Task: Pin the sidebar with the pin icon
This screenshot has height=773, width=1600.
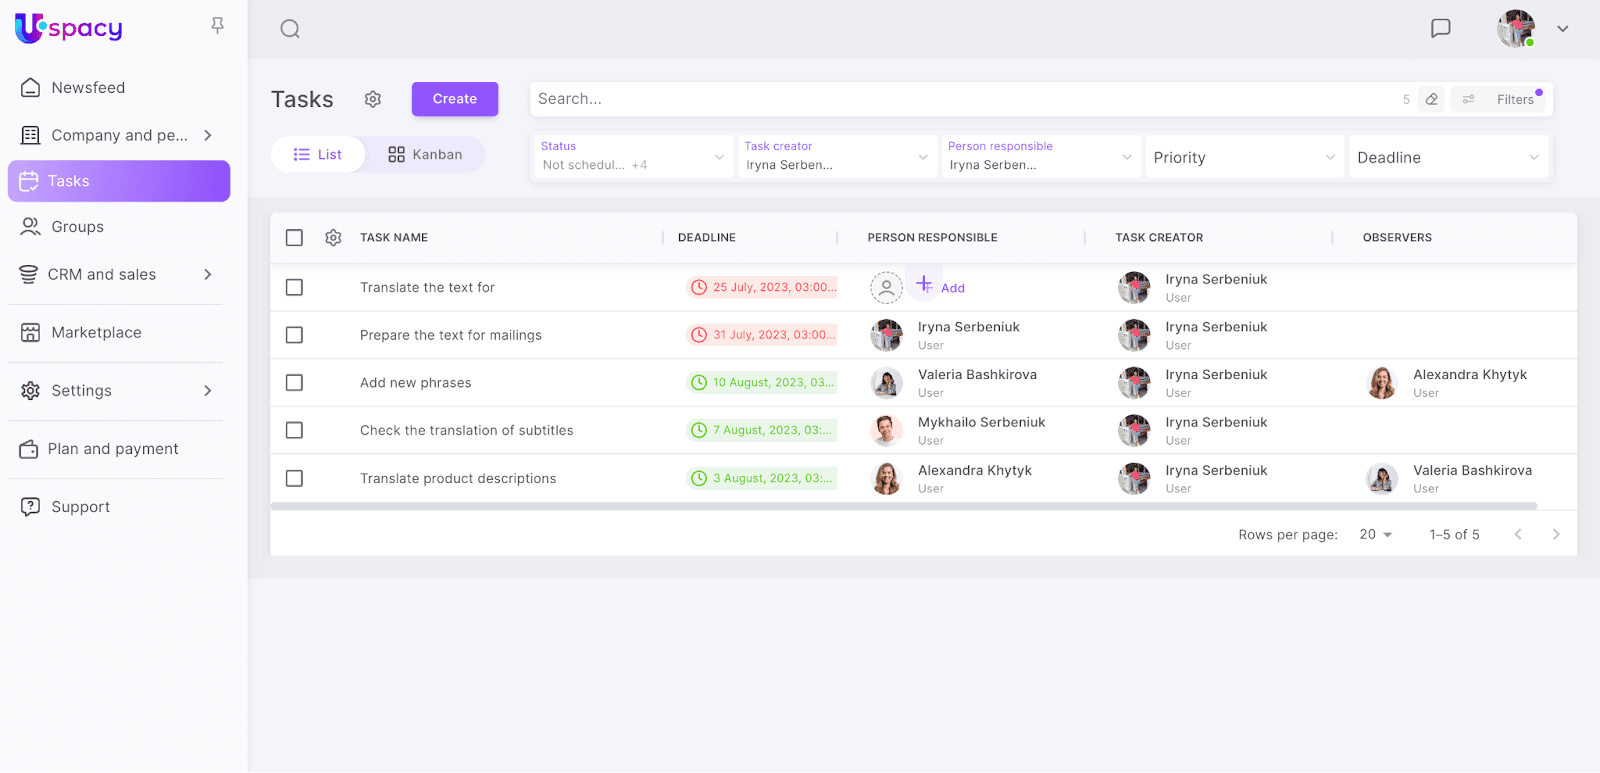Action: [217, 26]
